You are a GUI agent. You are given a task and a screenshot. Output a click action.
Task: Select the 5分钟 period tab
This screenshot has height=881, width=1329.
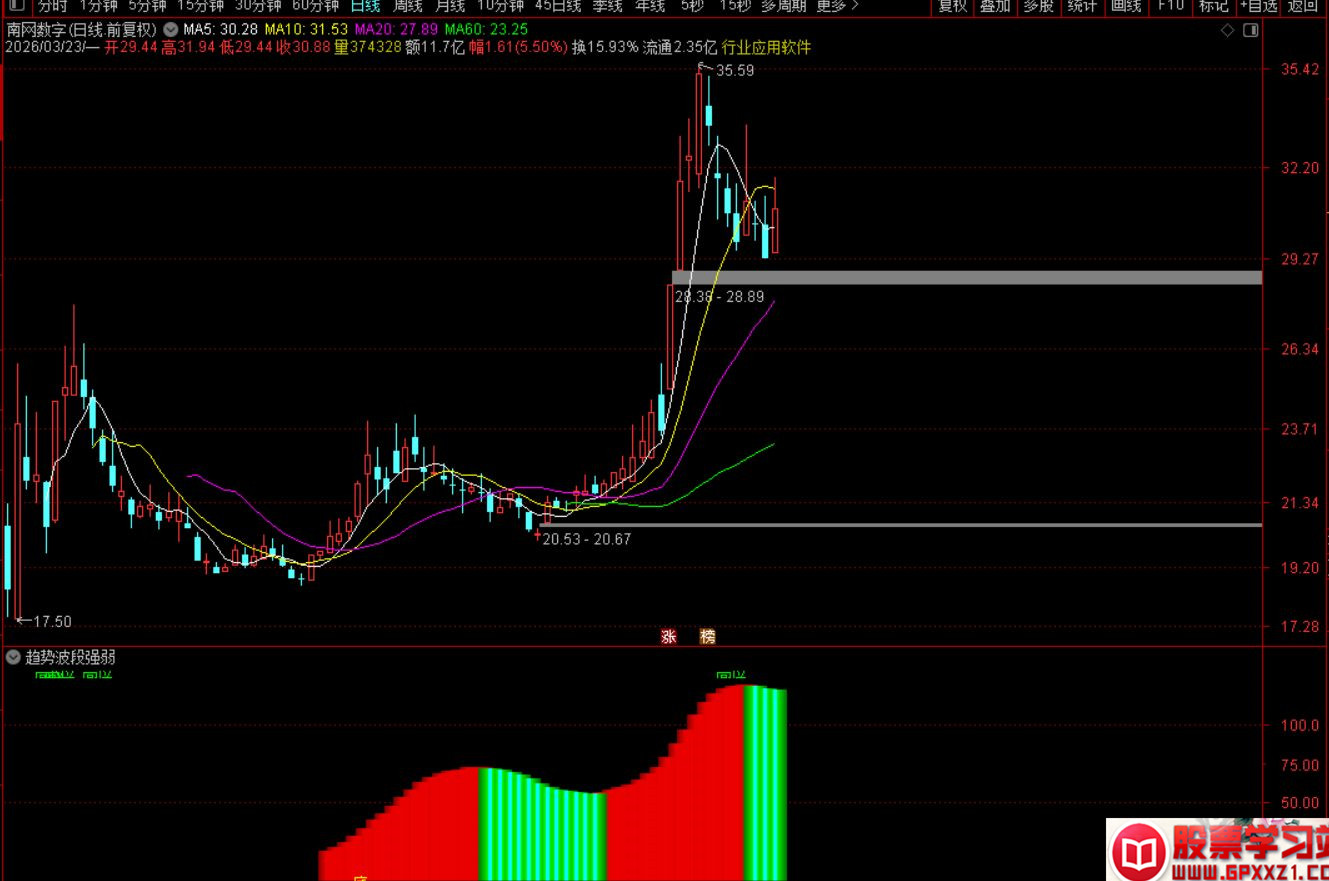[x=147, y=6]
